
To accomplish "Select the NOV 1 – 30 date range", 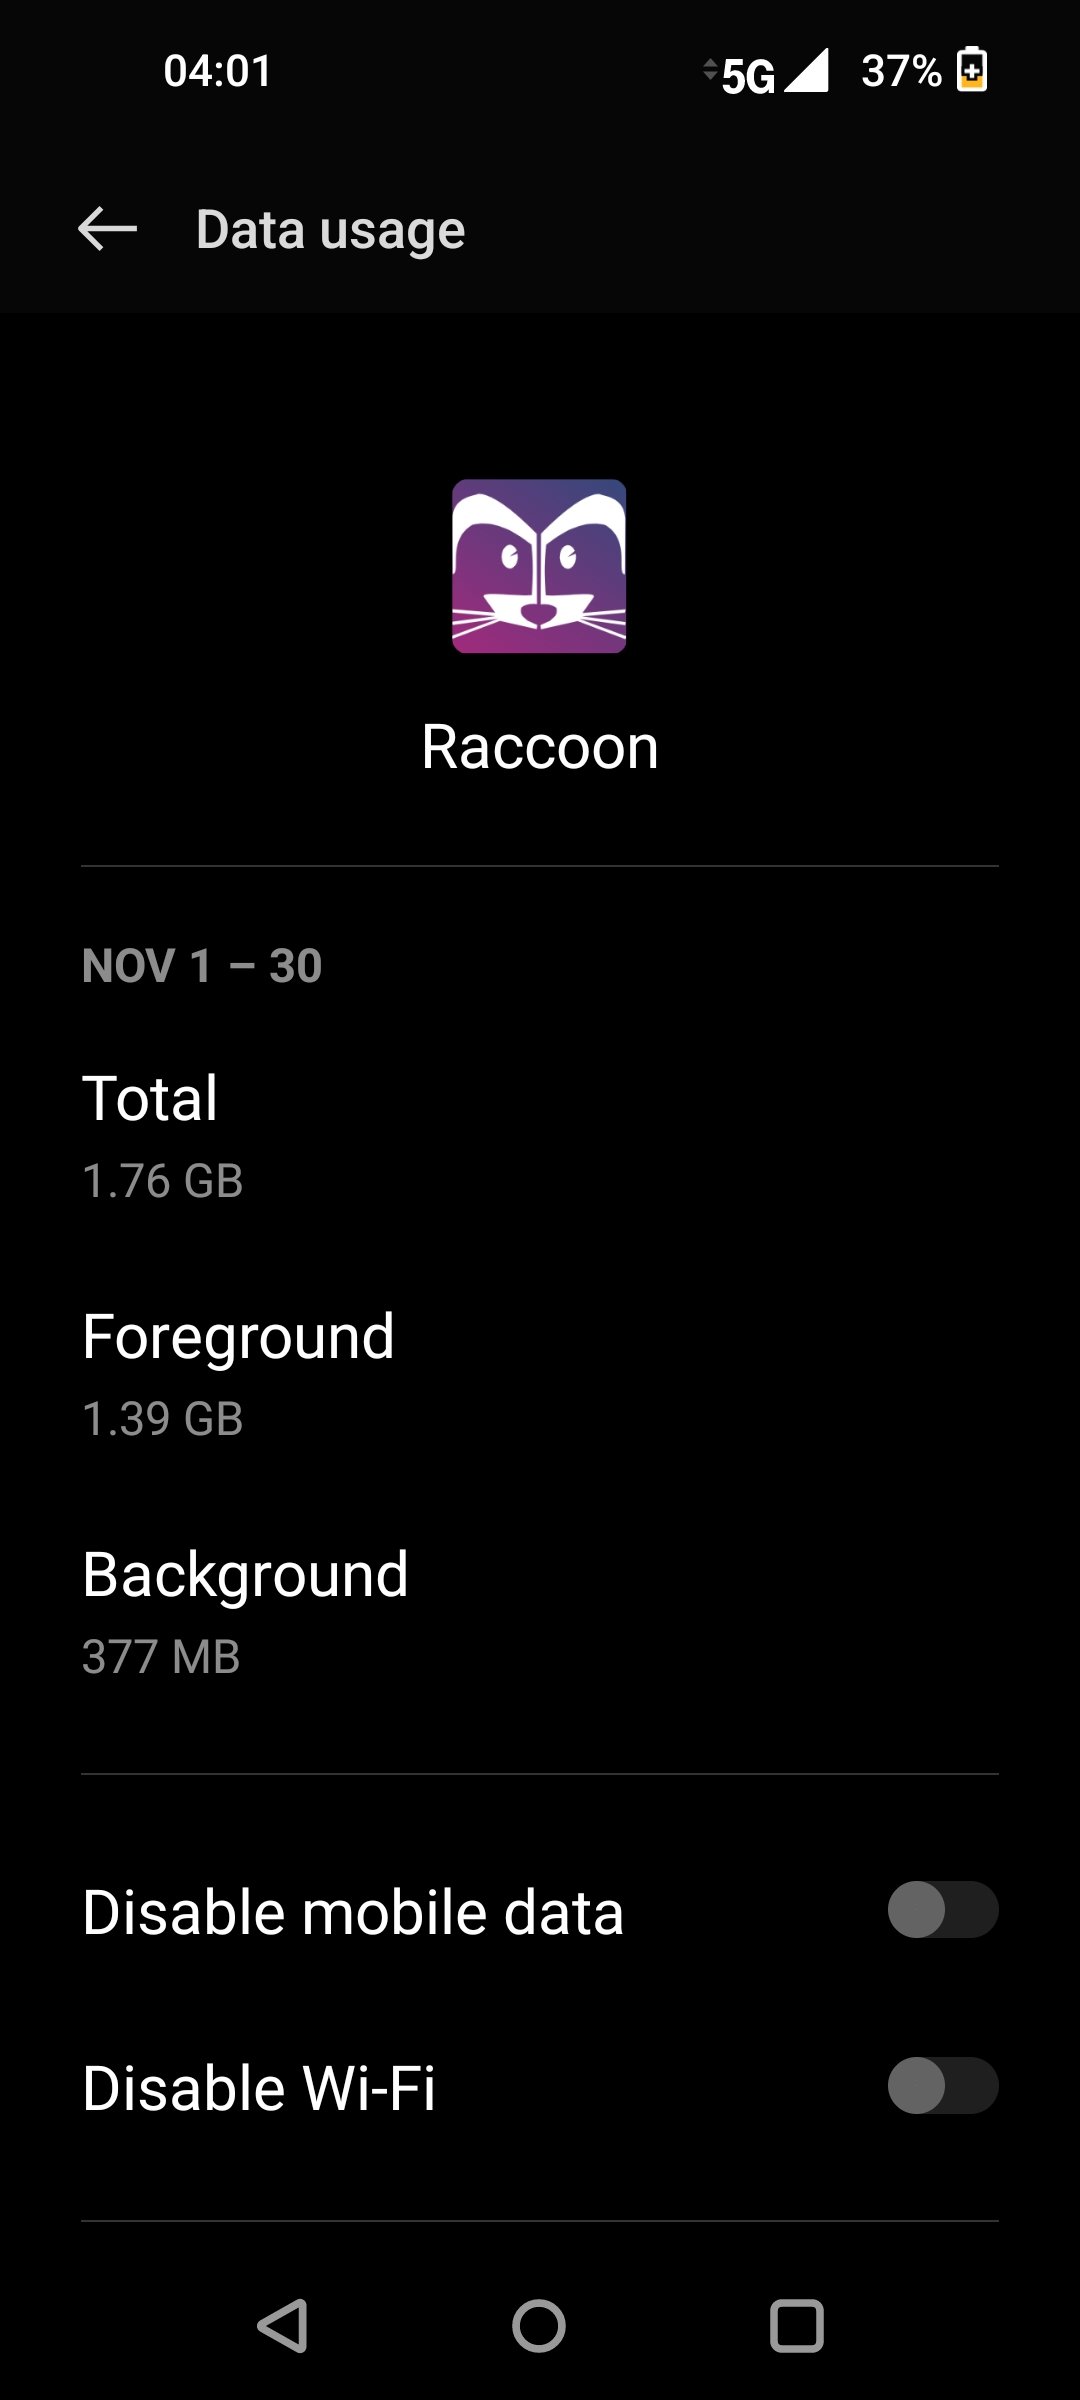I will 202,966.
